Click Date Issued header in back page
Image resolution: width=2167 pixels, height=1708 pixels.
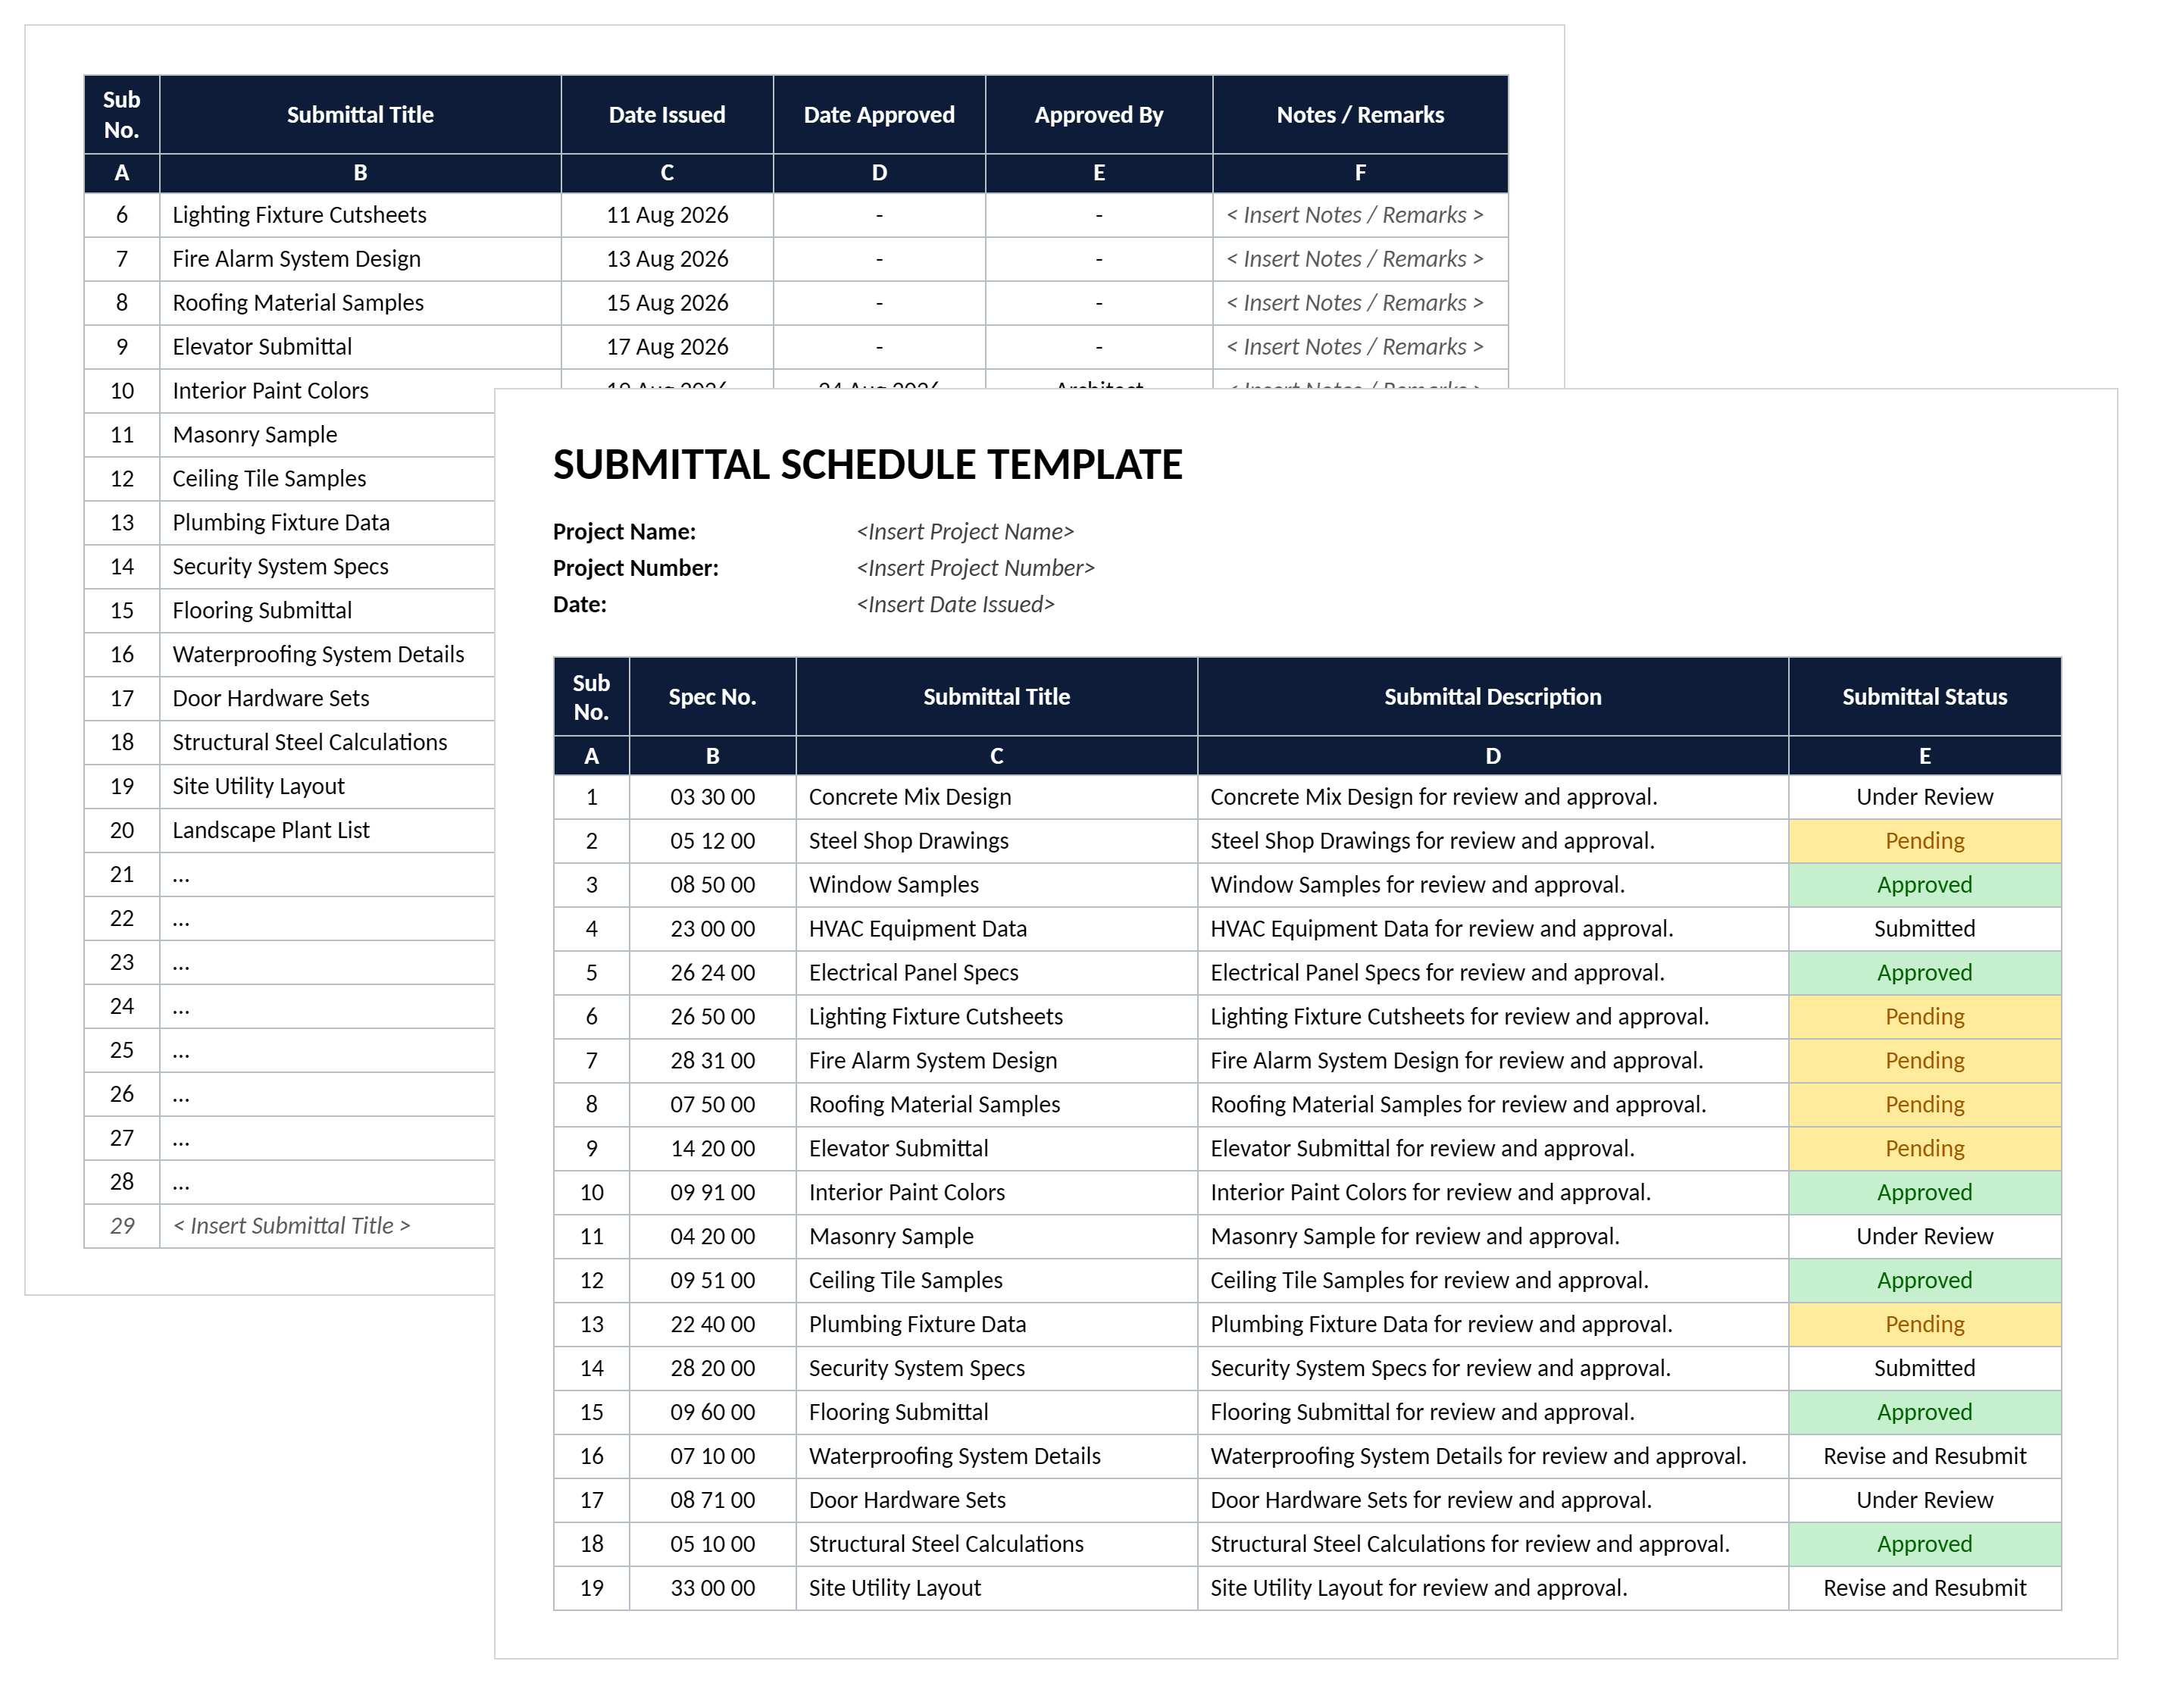(x=667, y=115)
